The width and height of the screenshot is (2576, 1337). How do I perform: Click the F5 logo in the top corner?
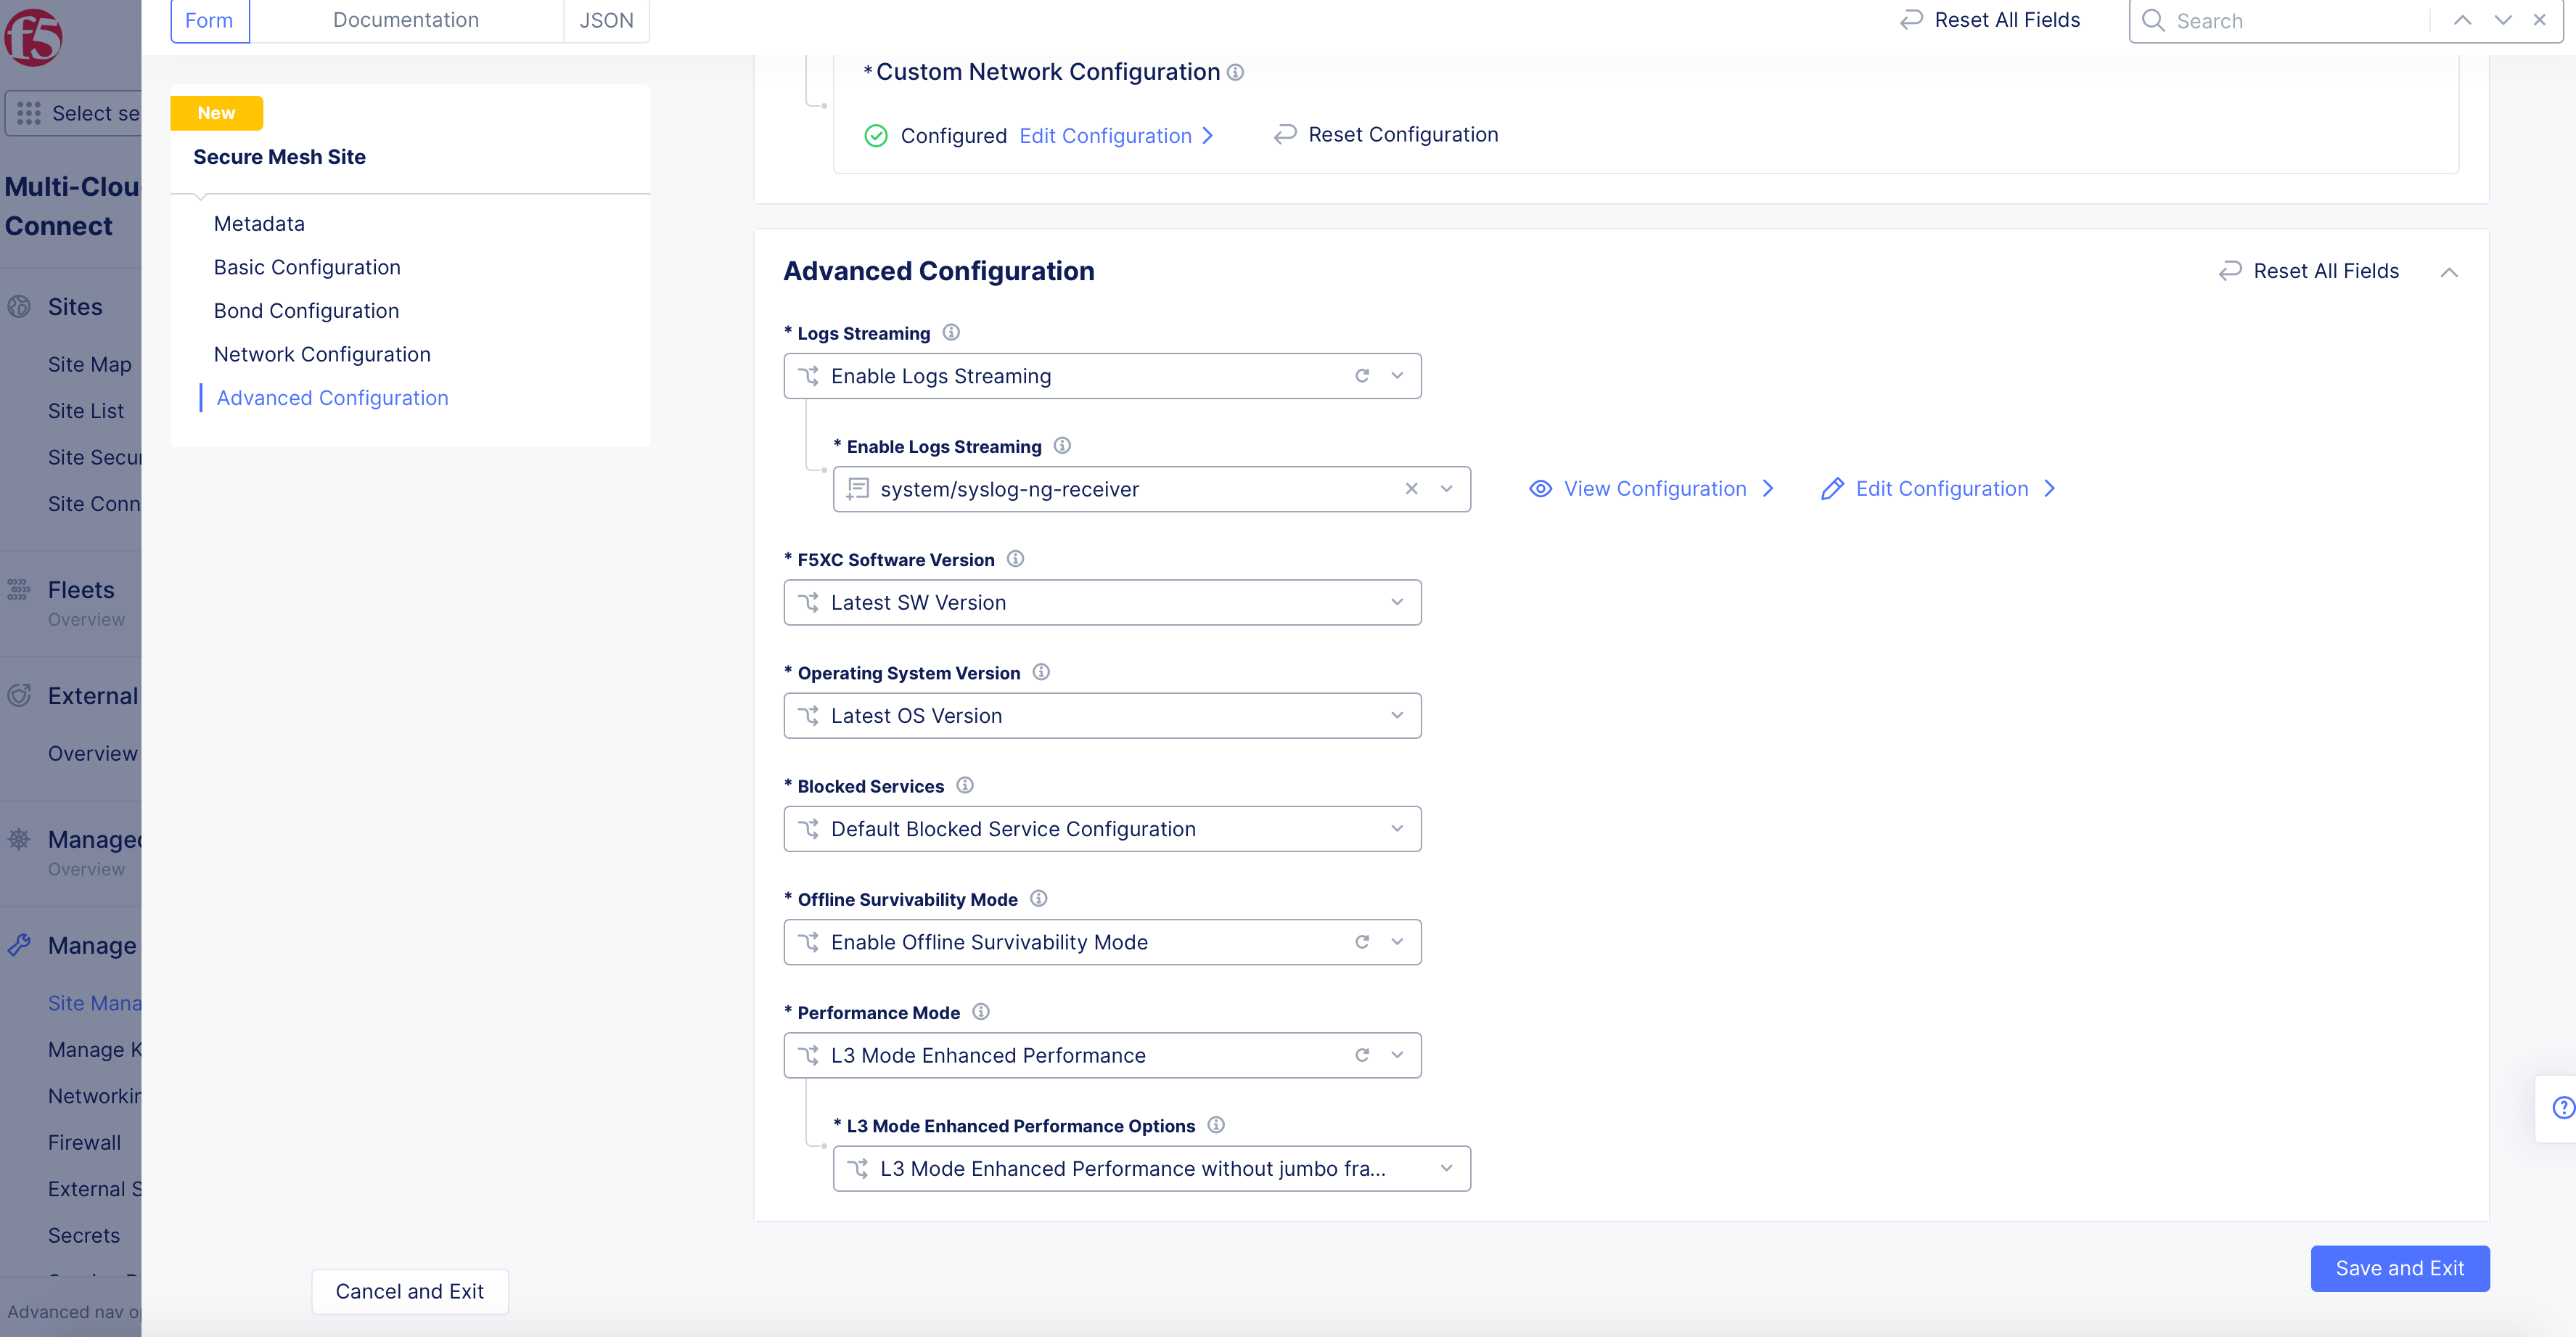(34, 38)
